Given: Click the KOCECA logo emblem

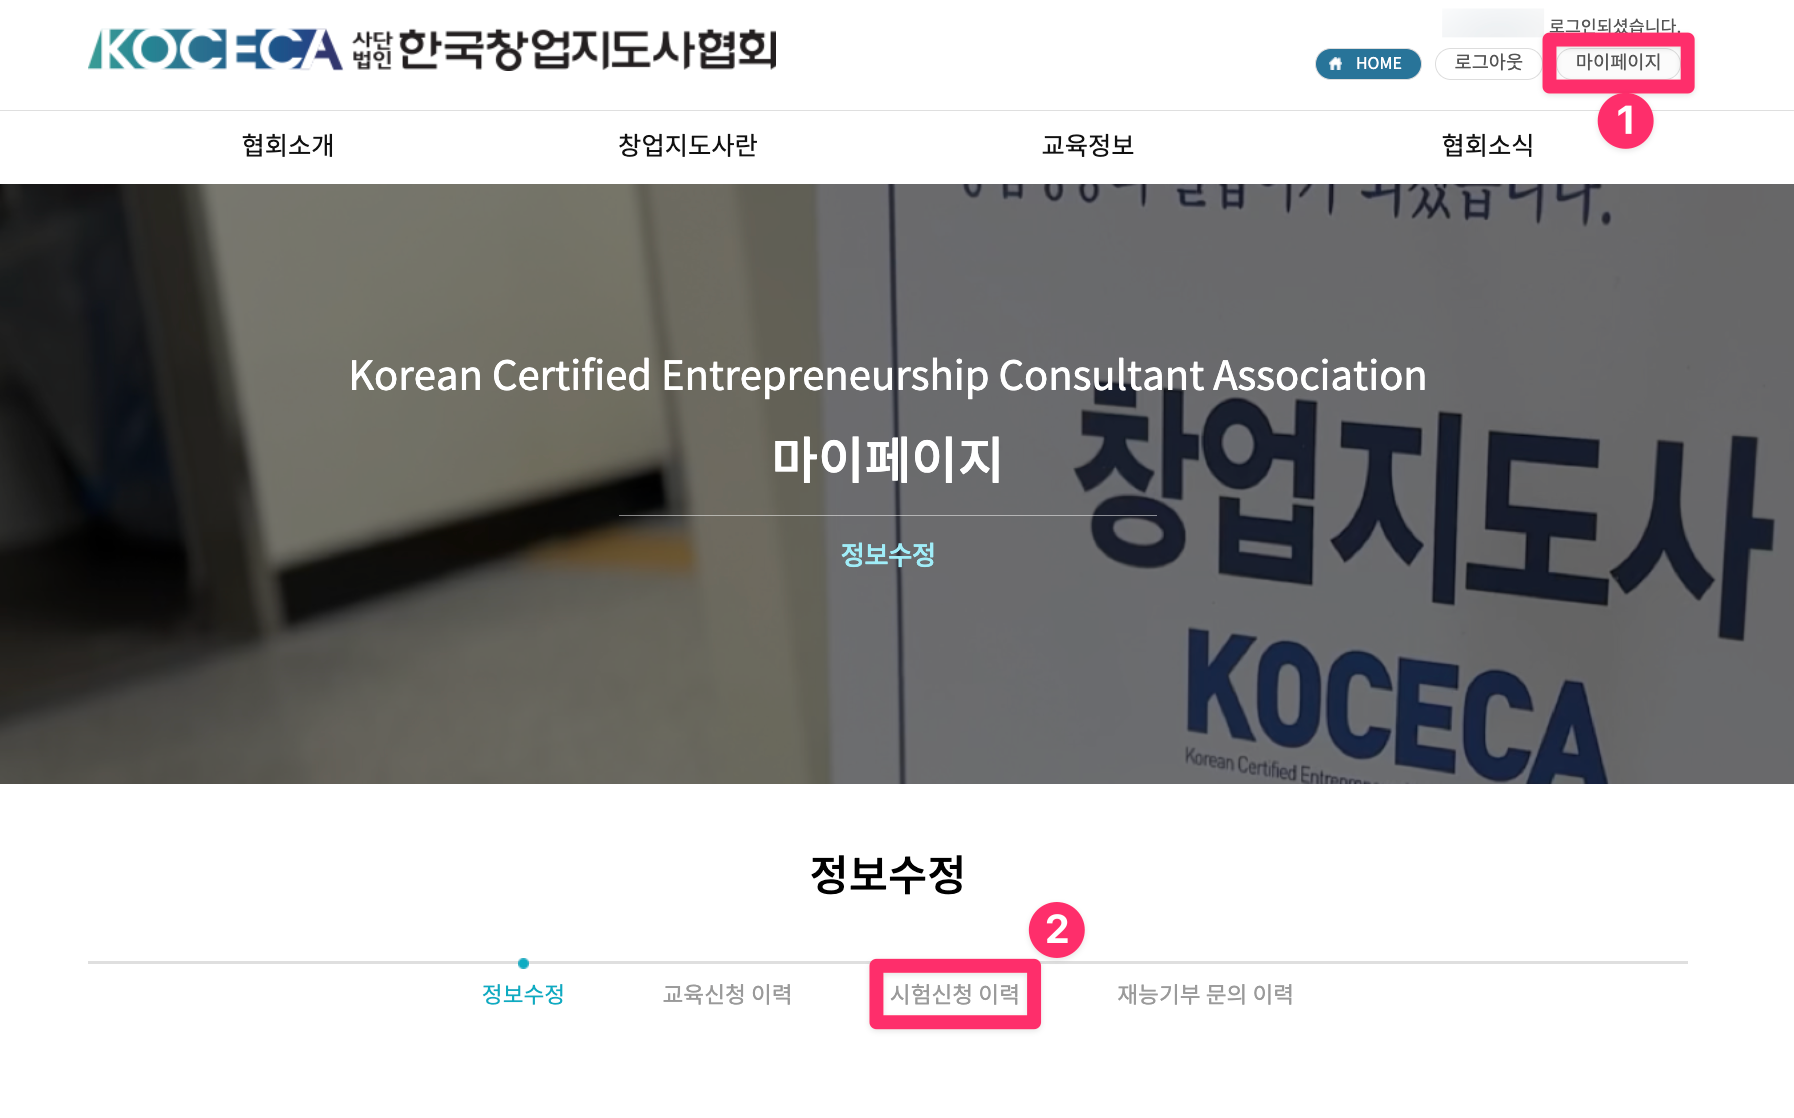Looking at the screenshot, I should pyautogui.click(x=215, y=49).
